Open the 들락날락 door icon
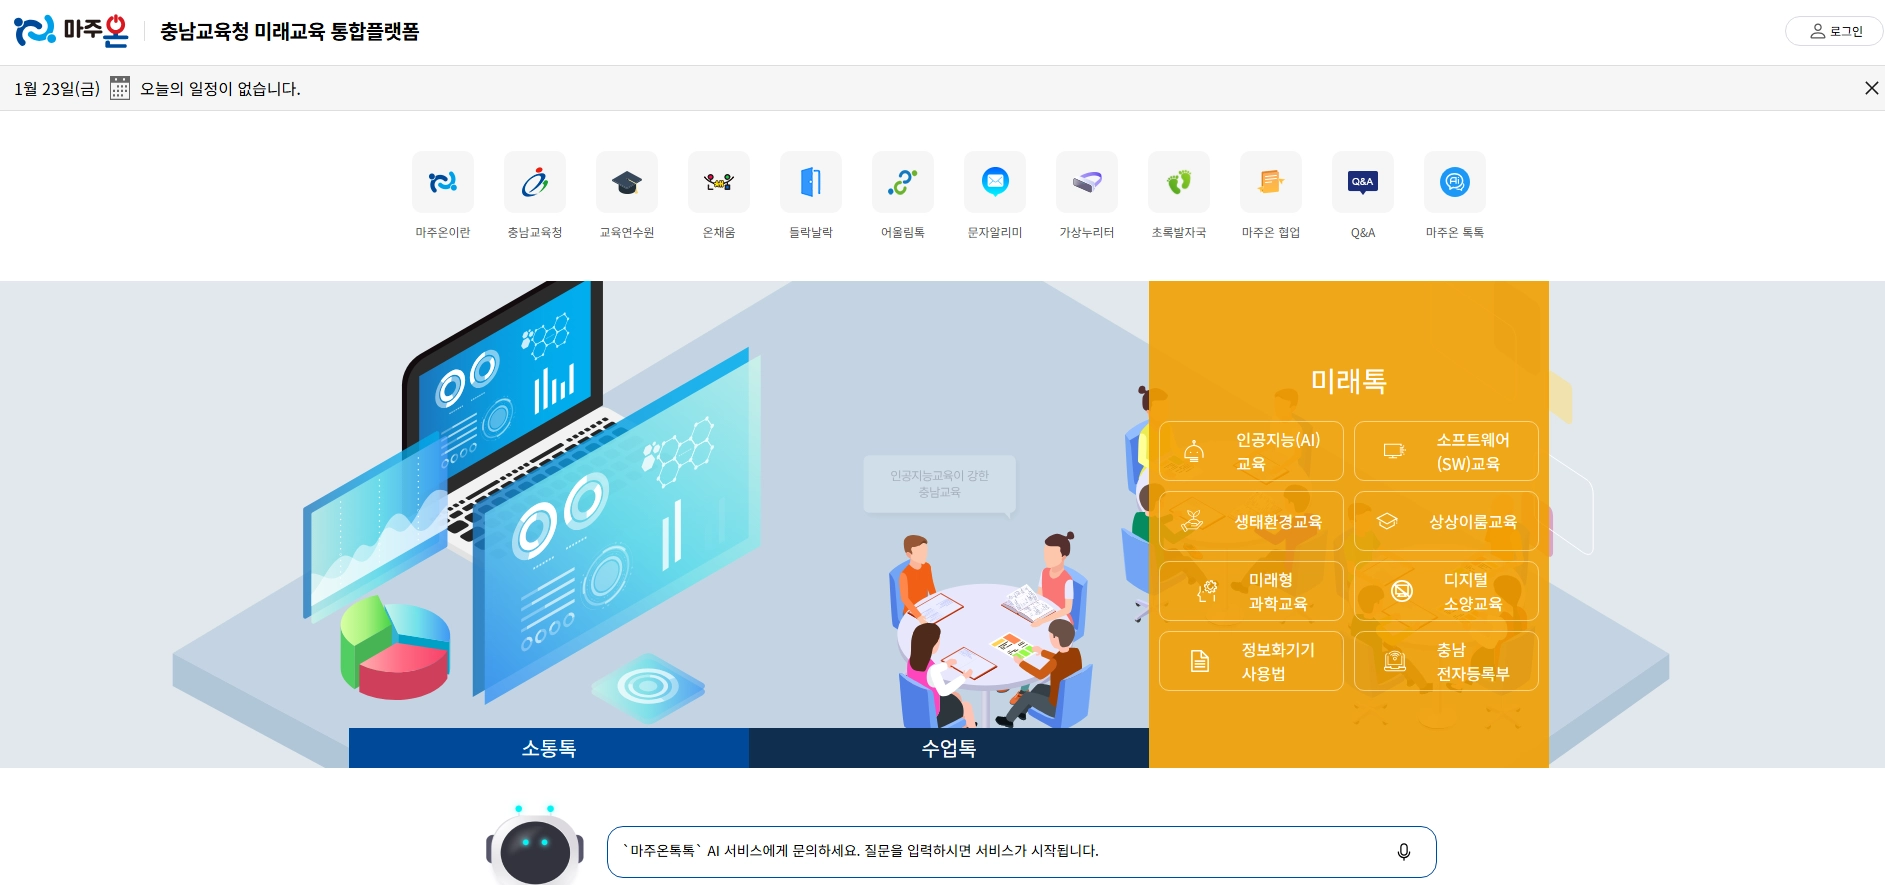 tap(811, 182)
